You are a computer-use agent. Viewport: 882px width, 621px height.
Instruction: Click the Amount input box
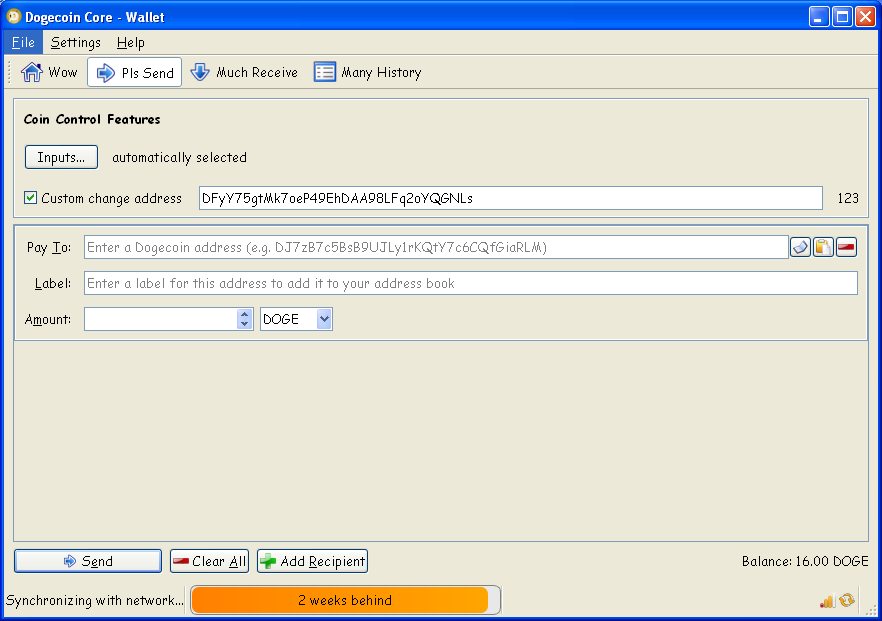tap(160, 319)
